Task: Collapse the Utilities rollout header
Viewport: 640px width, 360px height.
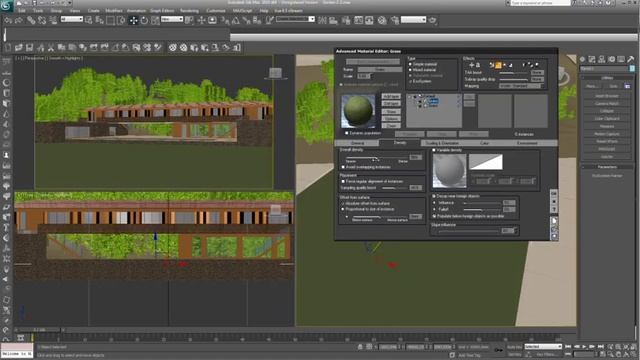Action: pyautogui.click(x=607, y=78)
